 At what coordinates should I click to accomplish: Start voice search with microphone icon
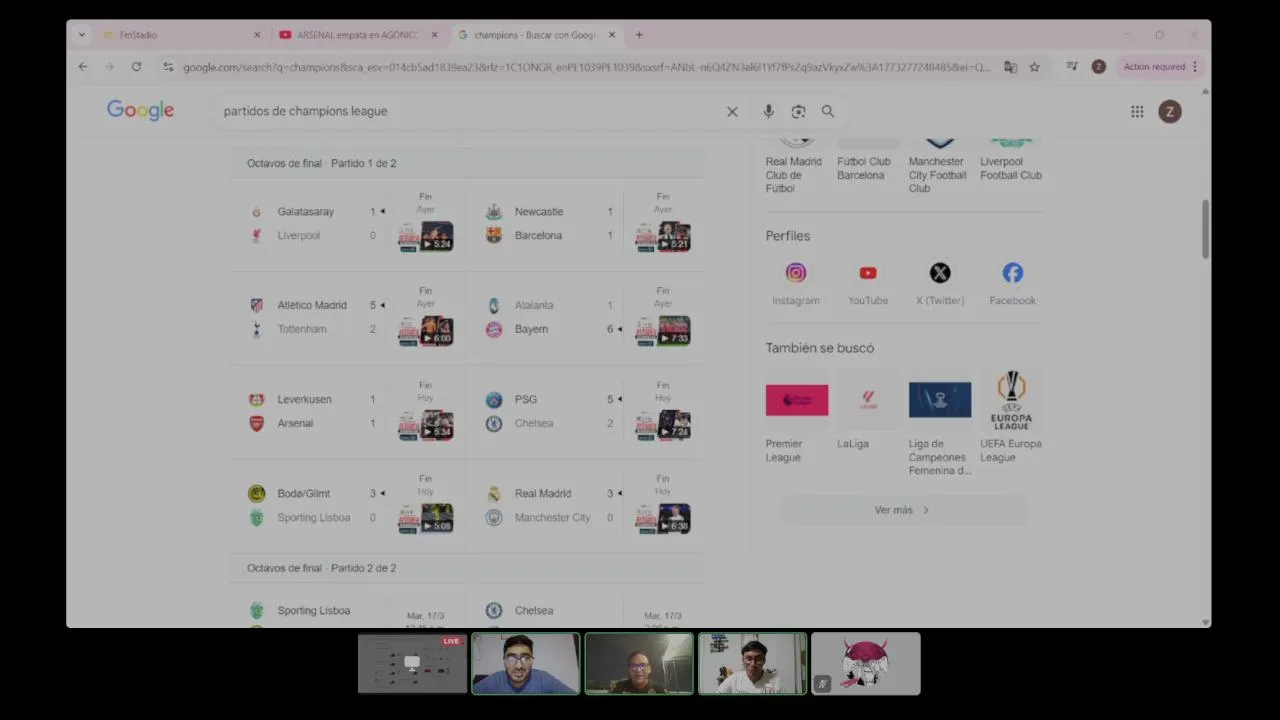click(768, 112)
